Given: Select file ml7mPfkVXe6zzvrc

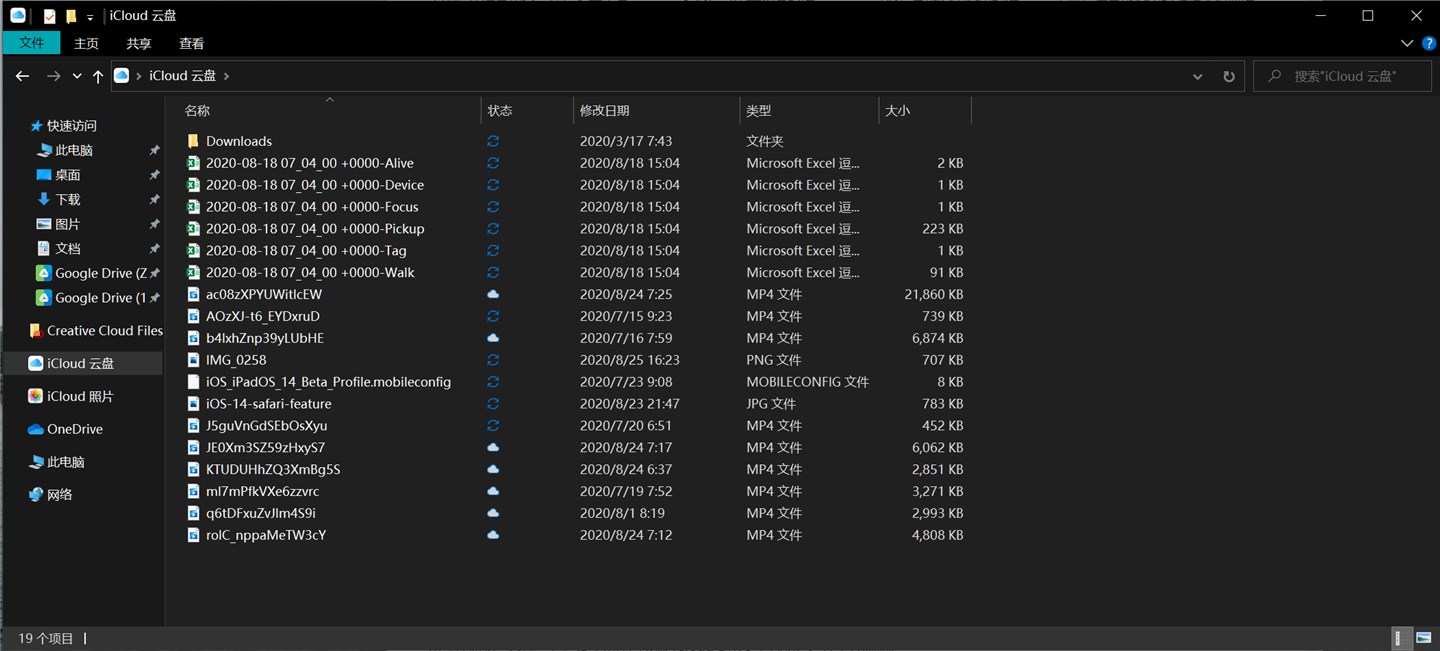Looking at the screenshot, I should [263, 492].
